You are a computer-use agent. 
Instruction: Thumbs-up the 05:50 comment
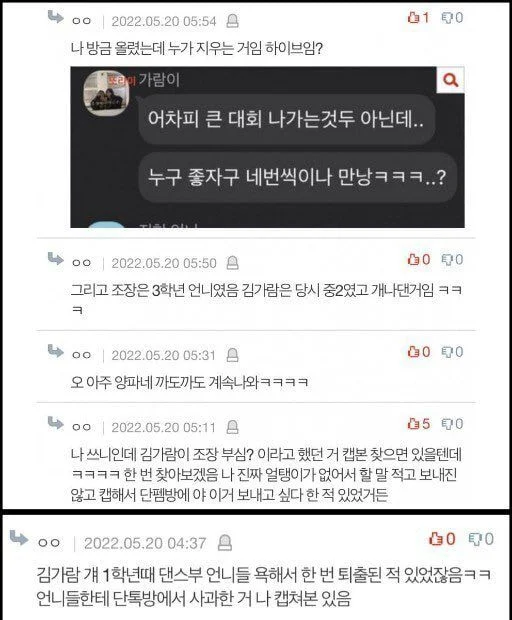[418, 259]
